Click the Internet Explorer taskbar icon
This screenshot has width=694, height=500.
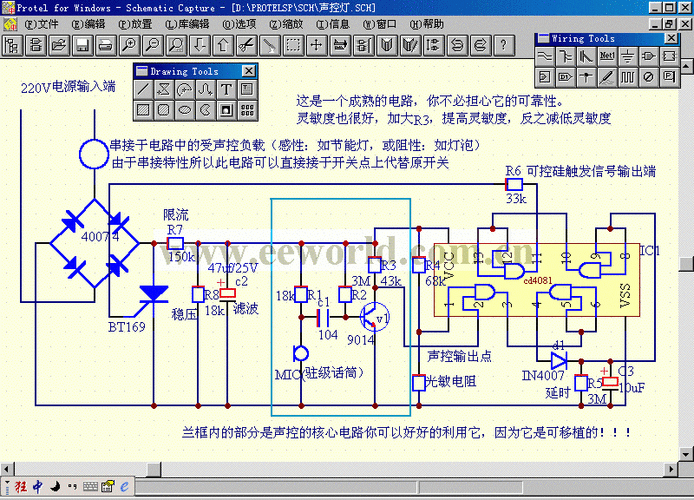pyautogui.click(x=125, y=487)
